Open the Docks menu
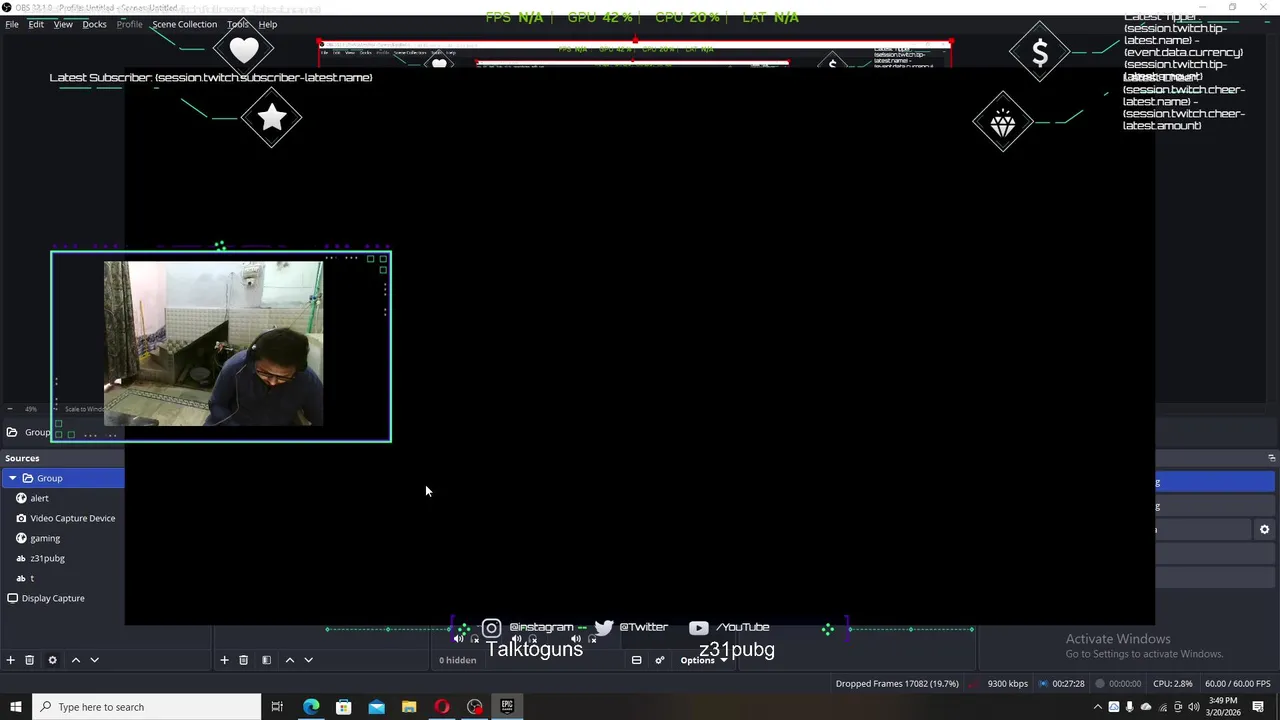Image resolution: width=1280 pixels, height=720 pixels. [94, 24]
